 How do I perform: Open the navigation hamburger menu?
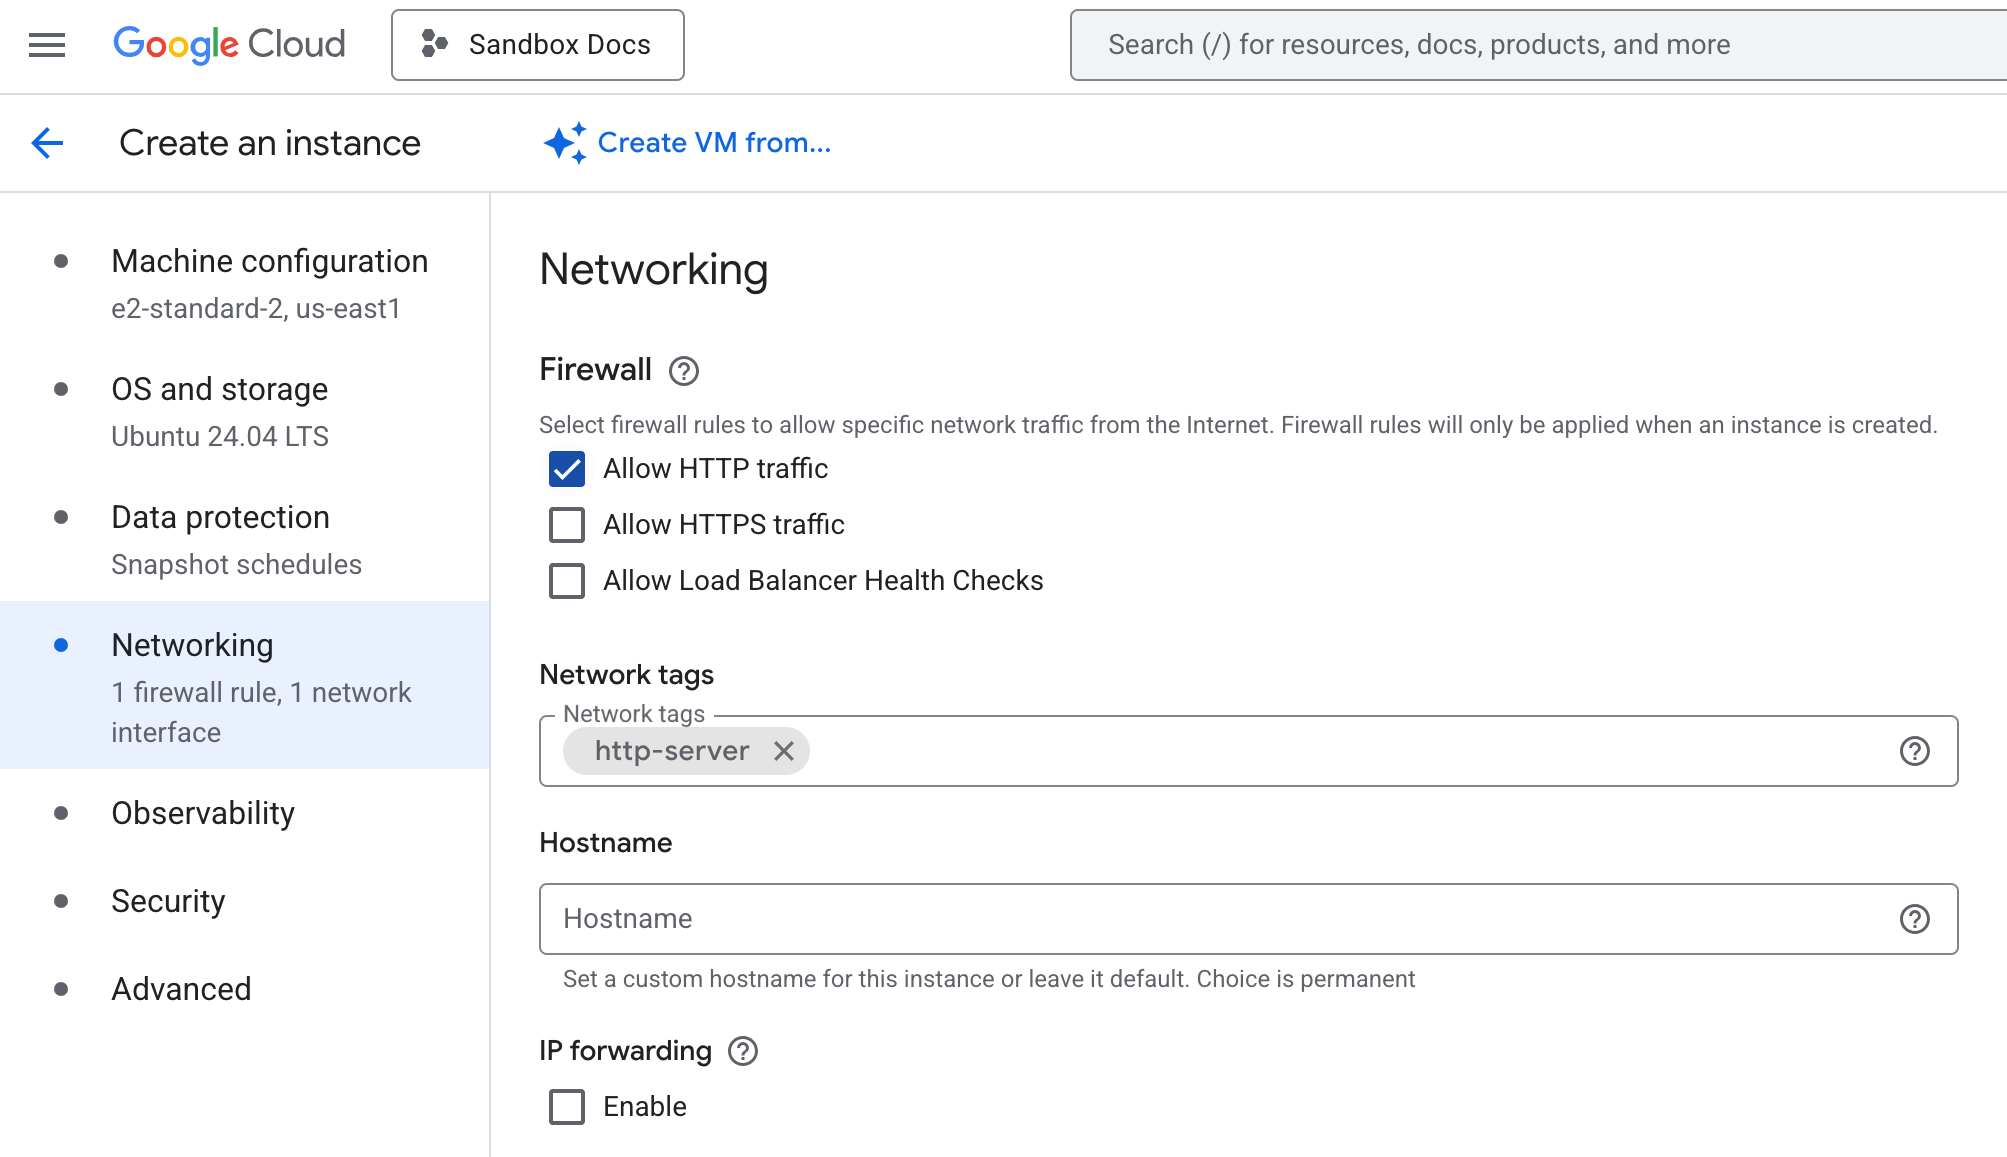point(45,45)
